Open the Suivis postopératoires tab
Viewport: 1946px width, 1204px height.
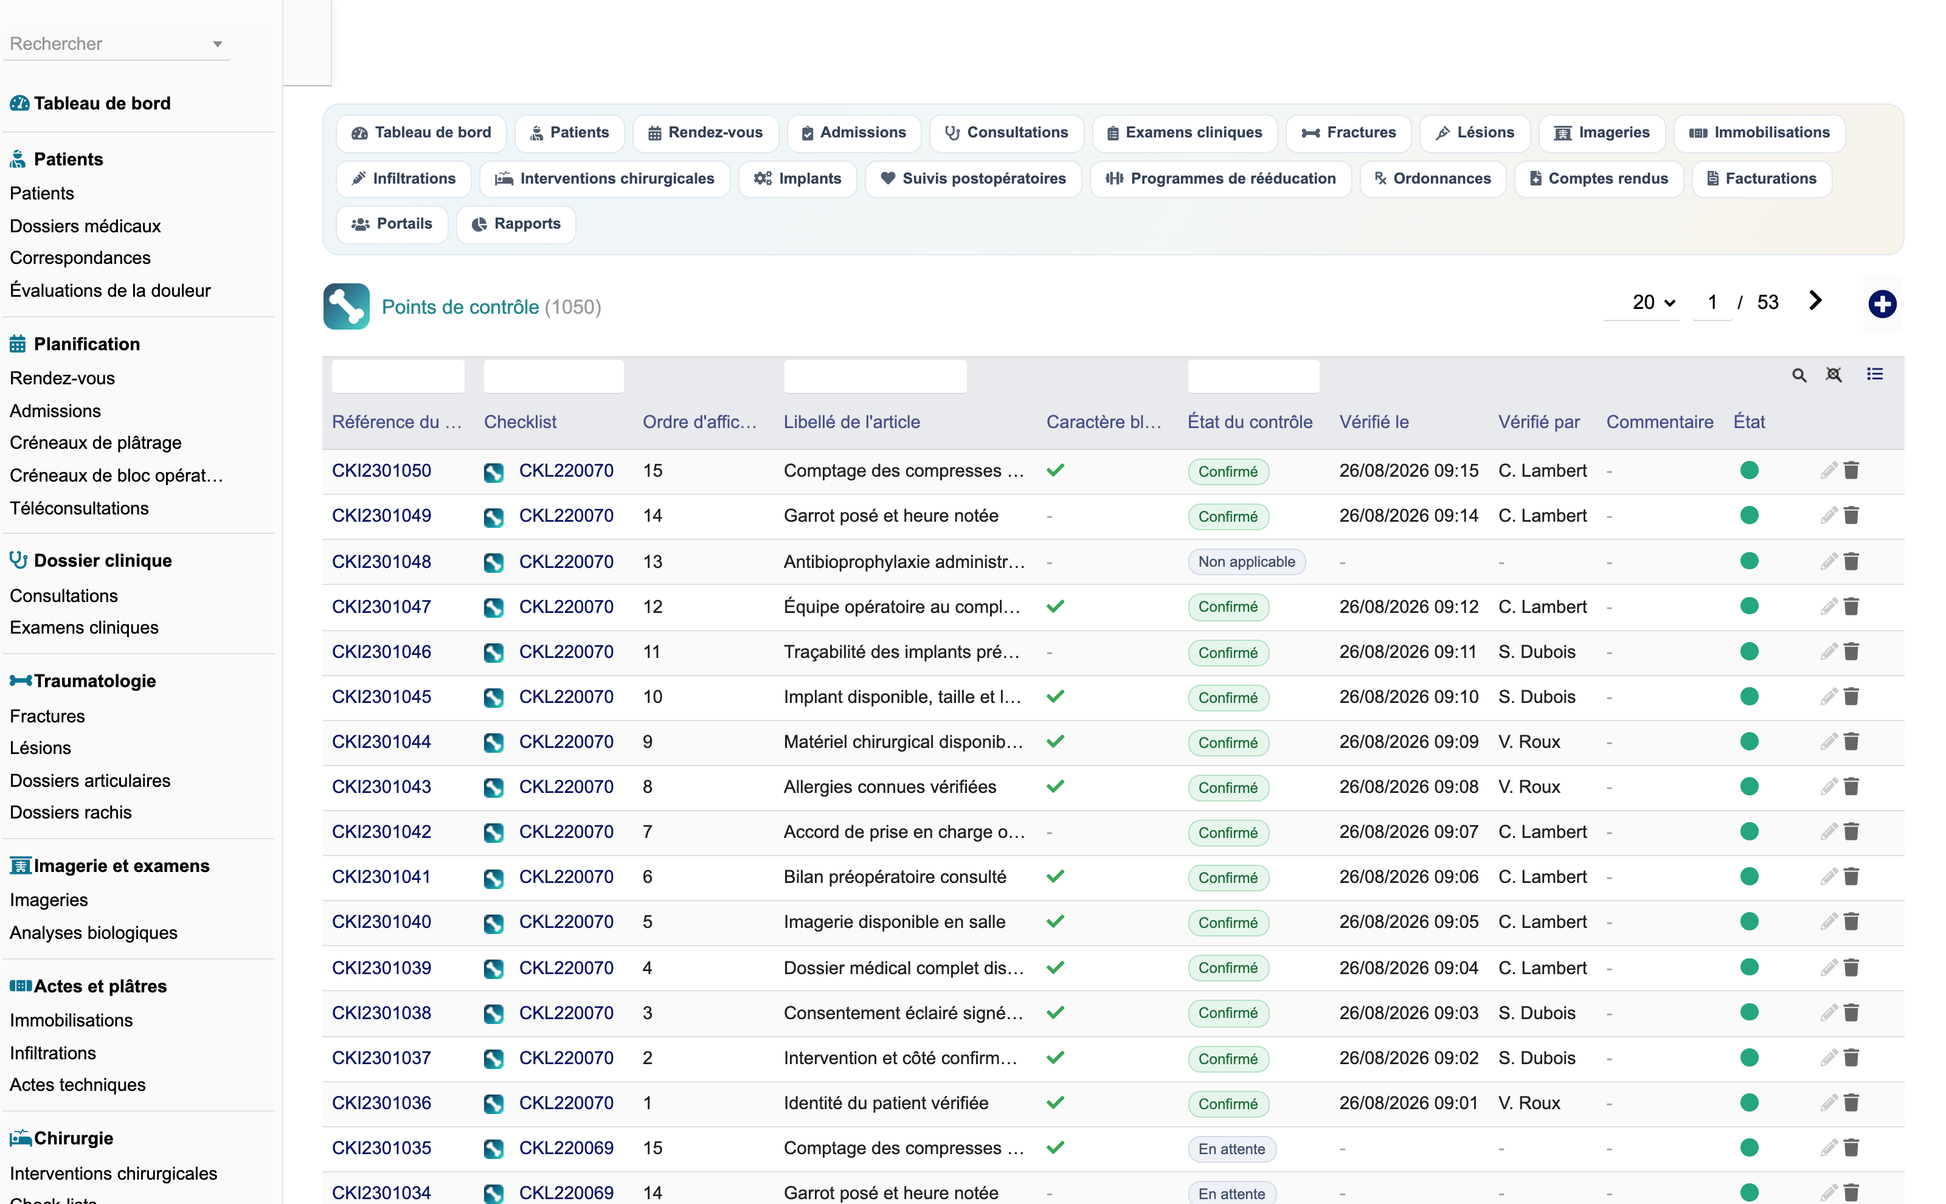[973, 179]
